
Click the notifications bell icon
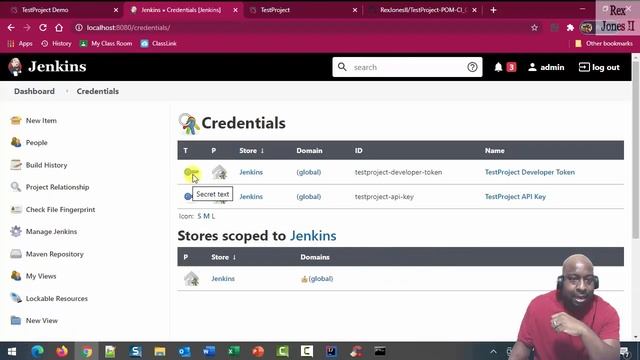(498, 67)
